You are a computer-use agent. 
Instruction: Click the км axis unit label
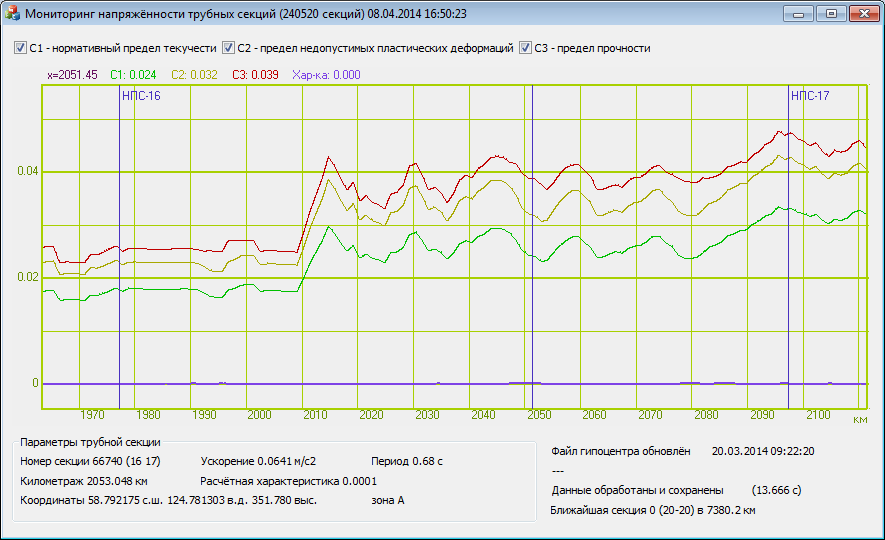coord(860,420)
